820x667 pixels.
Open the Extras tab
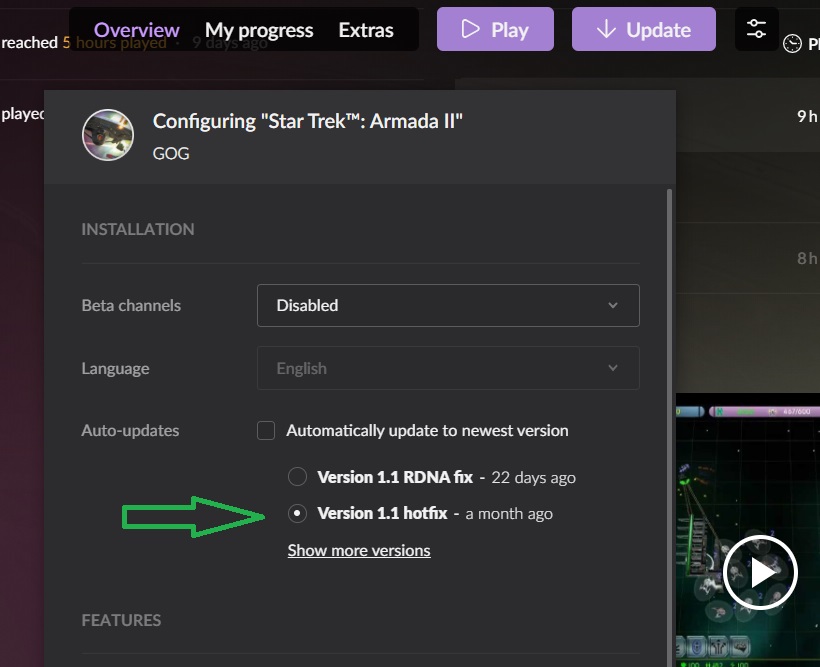366,30
